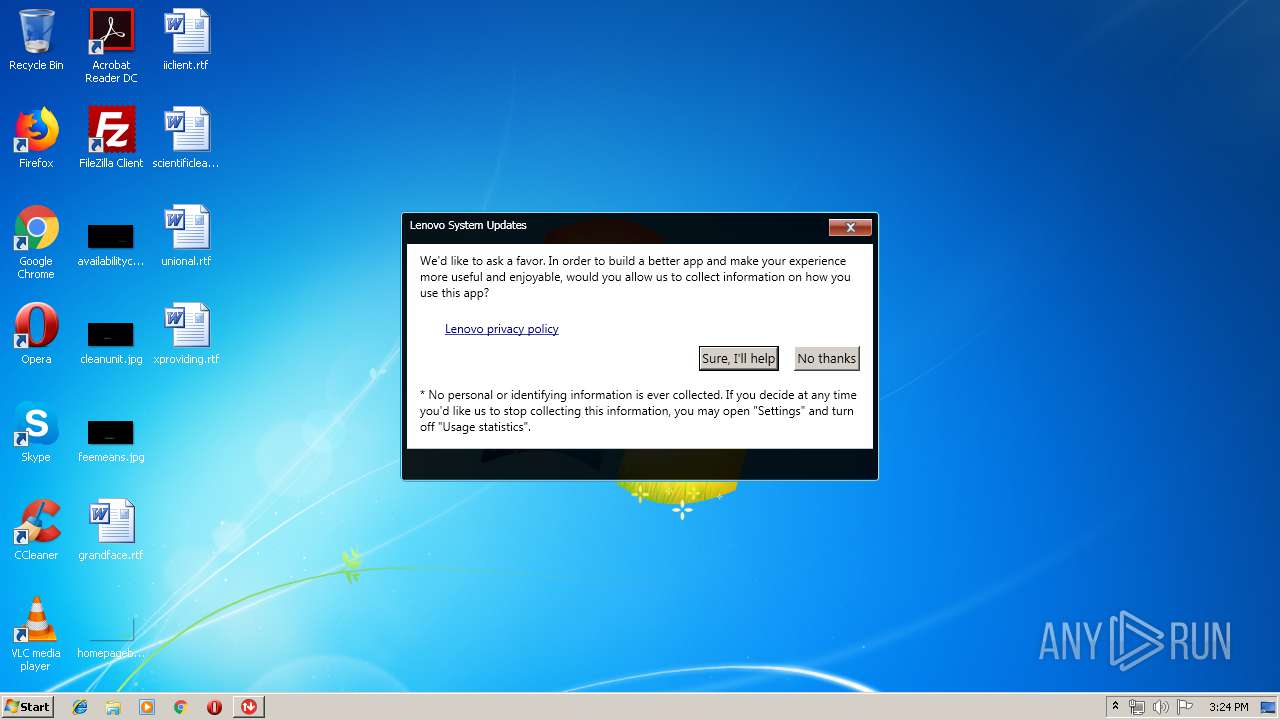Open the Lenovo privacy policy link
The height and width of the screenshot is (720, 1280).
501,329
